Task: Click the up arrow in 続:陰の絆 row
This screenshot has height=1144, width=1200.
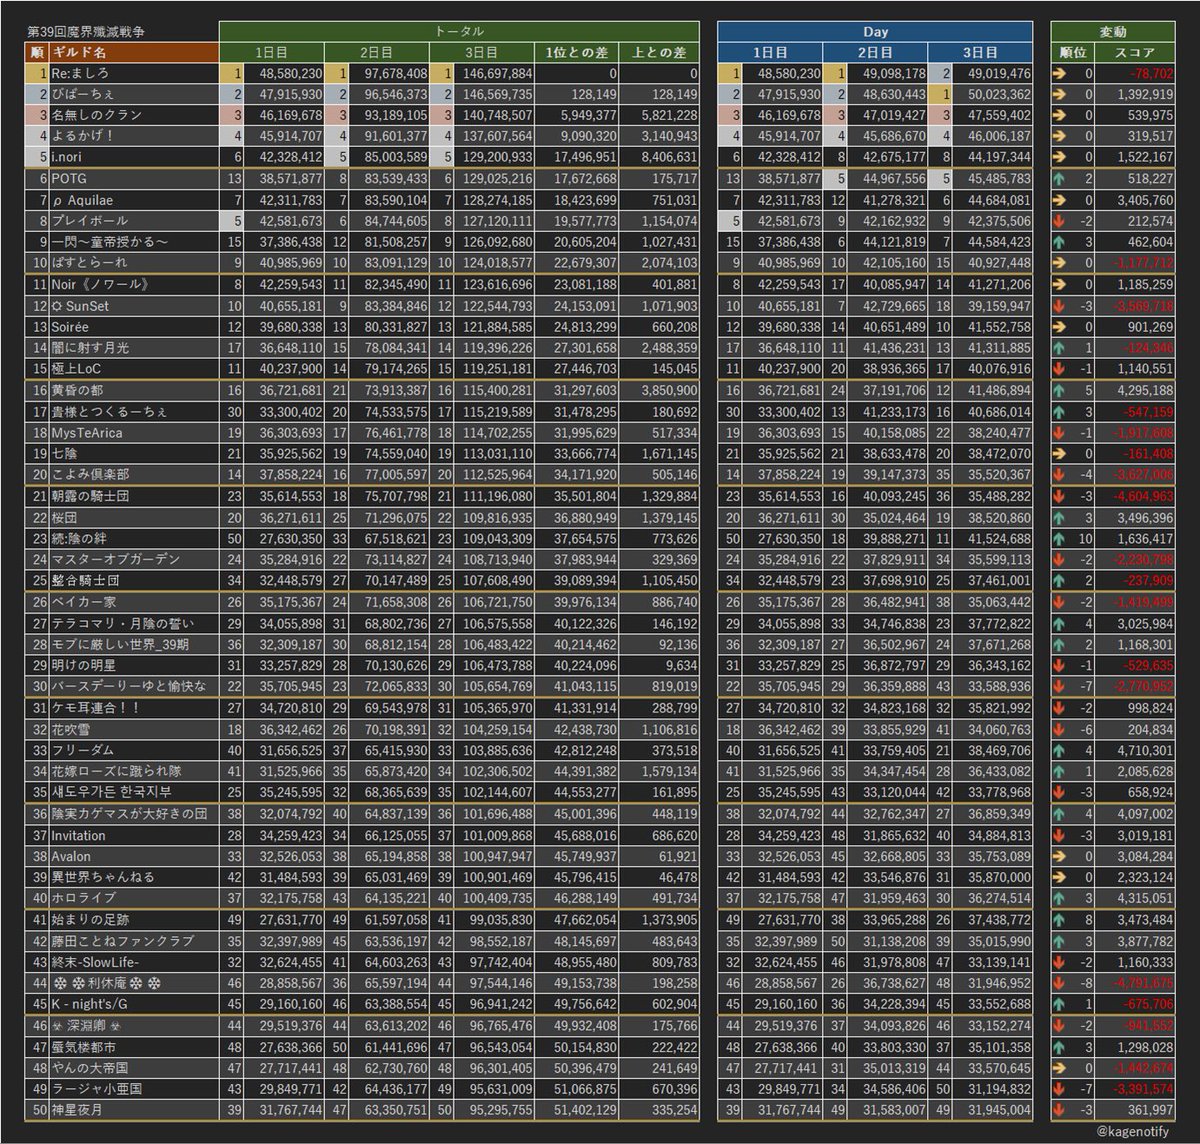Action: point(1060,537)
